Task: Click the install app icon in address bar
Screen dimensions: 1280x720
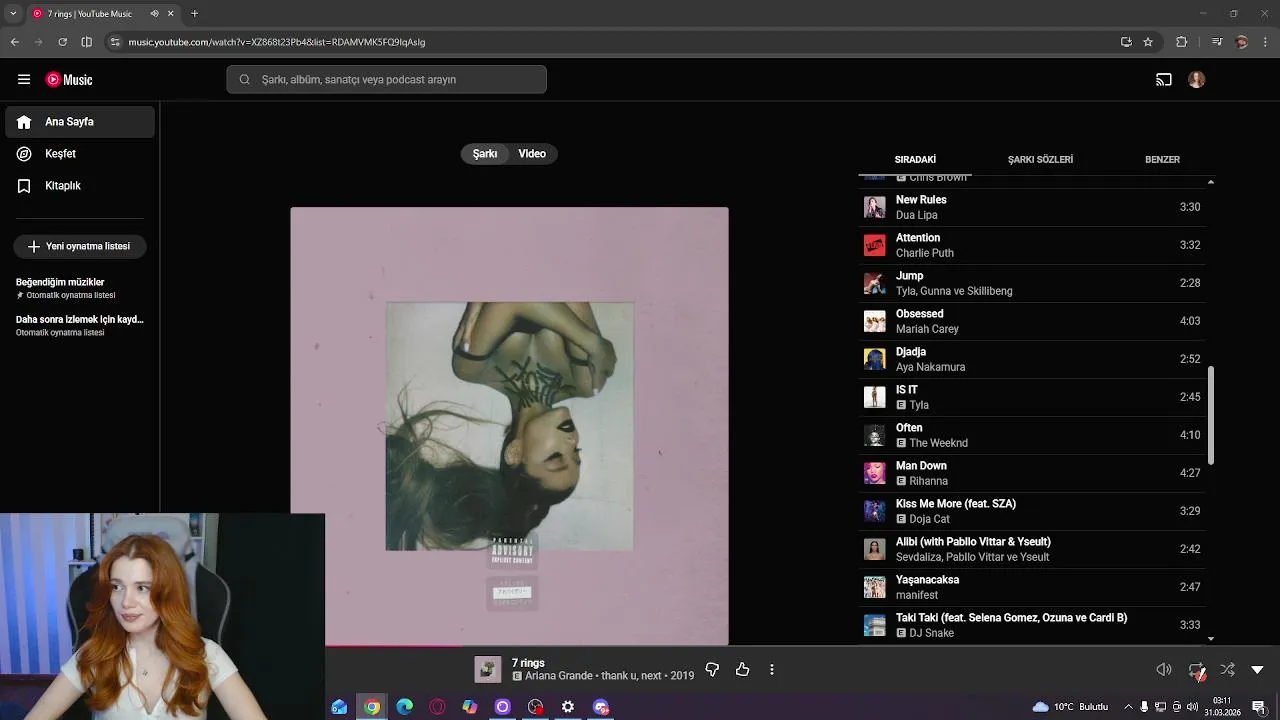Action: tap(1126, 42)
